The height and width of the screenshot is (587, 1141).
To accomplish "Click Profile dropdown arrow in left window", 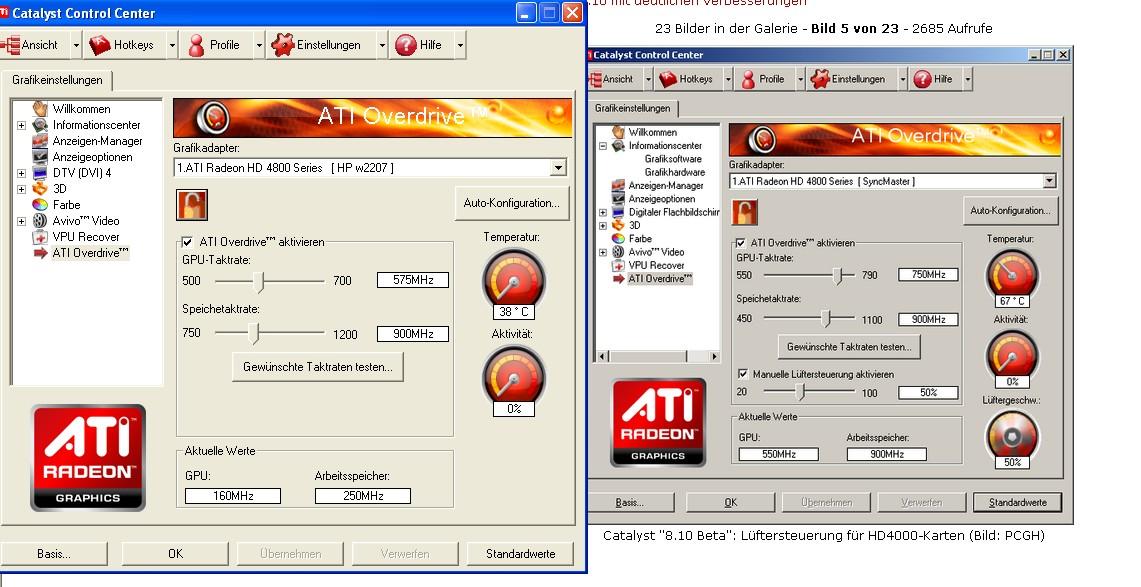I will coord(259,45).
